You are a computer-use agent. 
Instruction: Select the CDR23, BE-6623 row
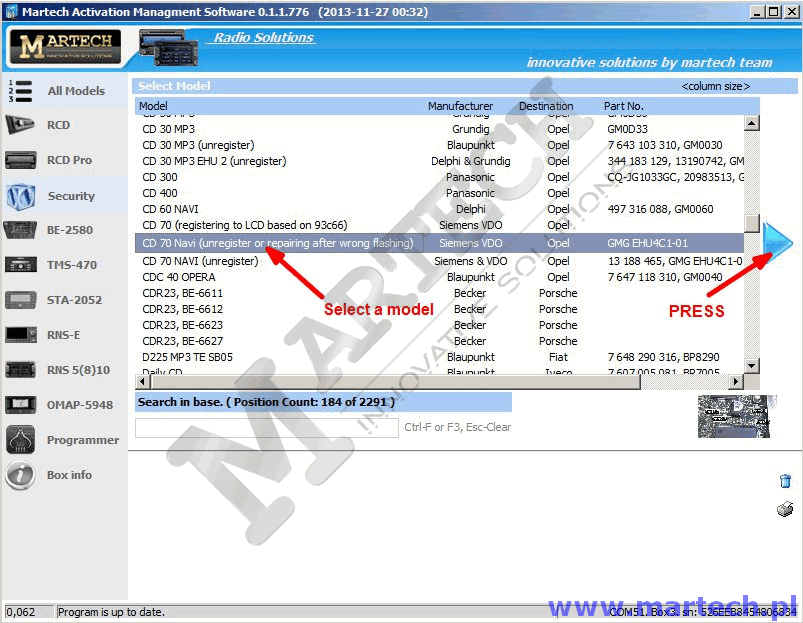(x=439, y=325)
